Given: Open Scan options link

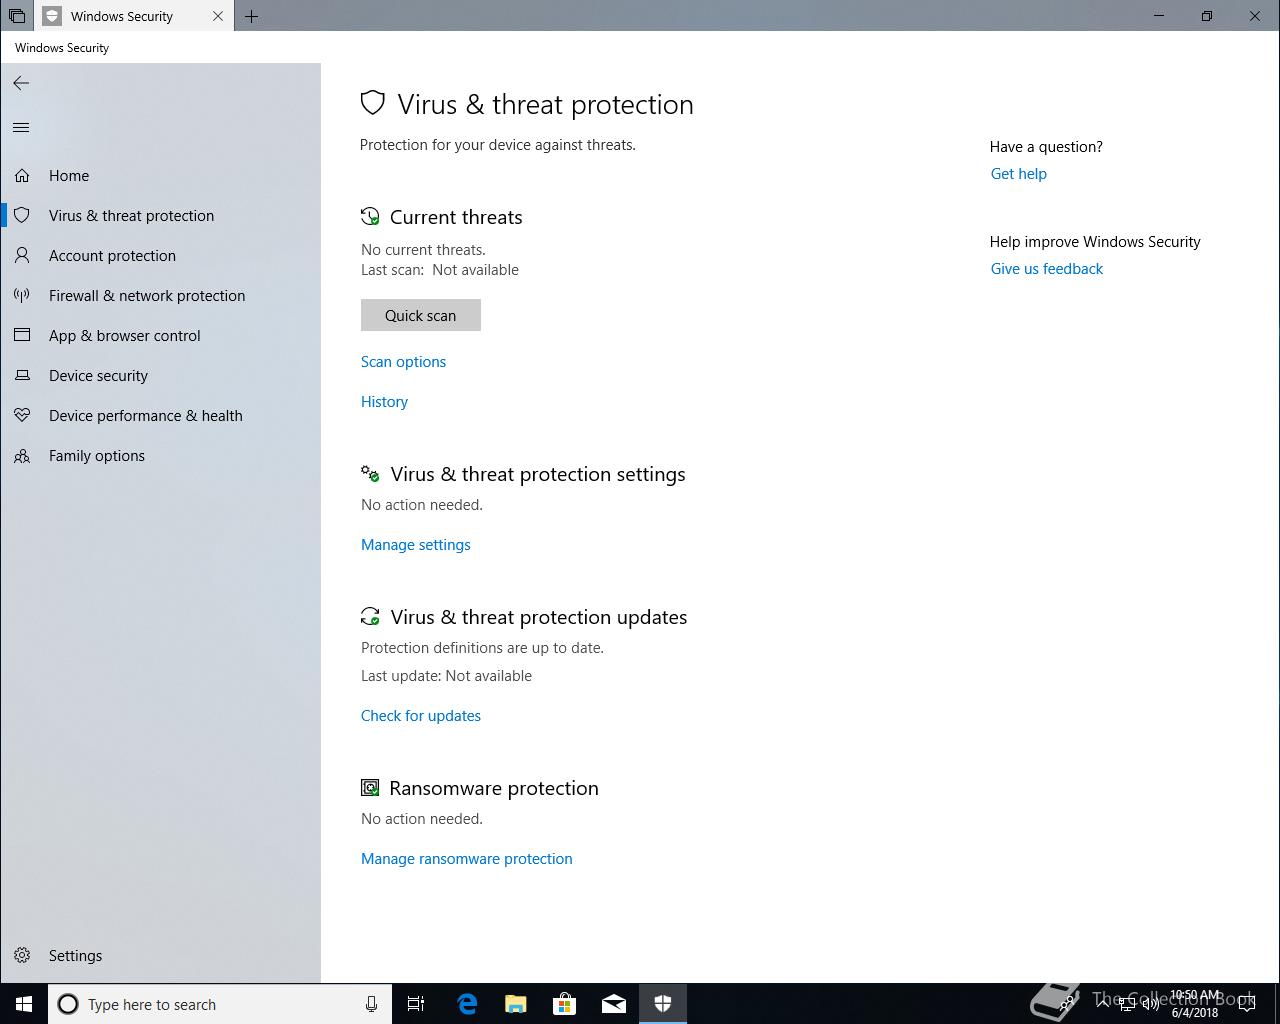Looking at the screenshot, I should tap(403, 361).
